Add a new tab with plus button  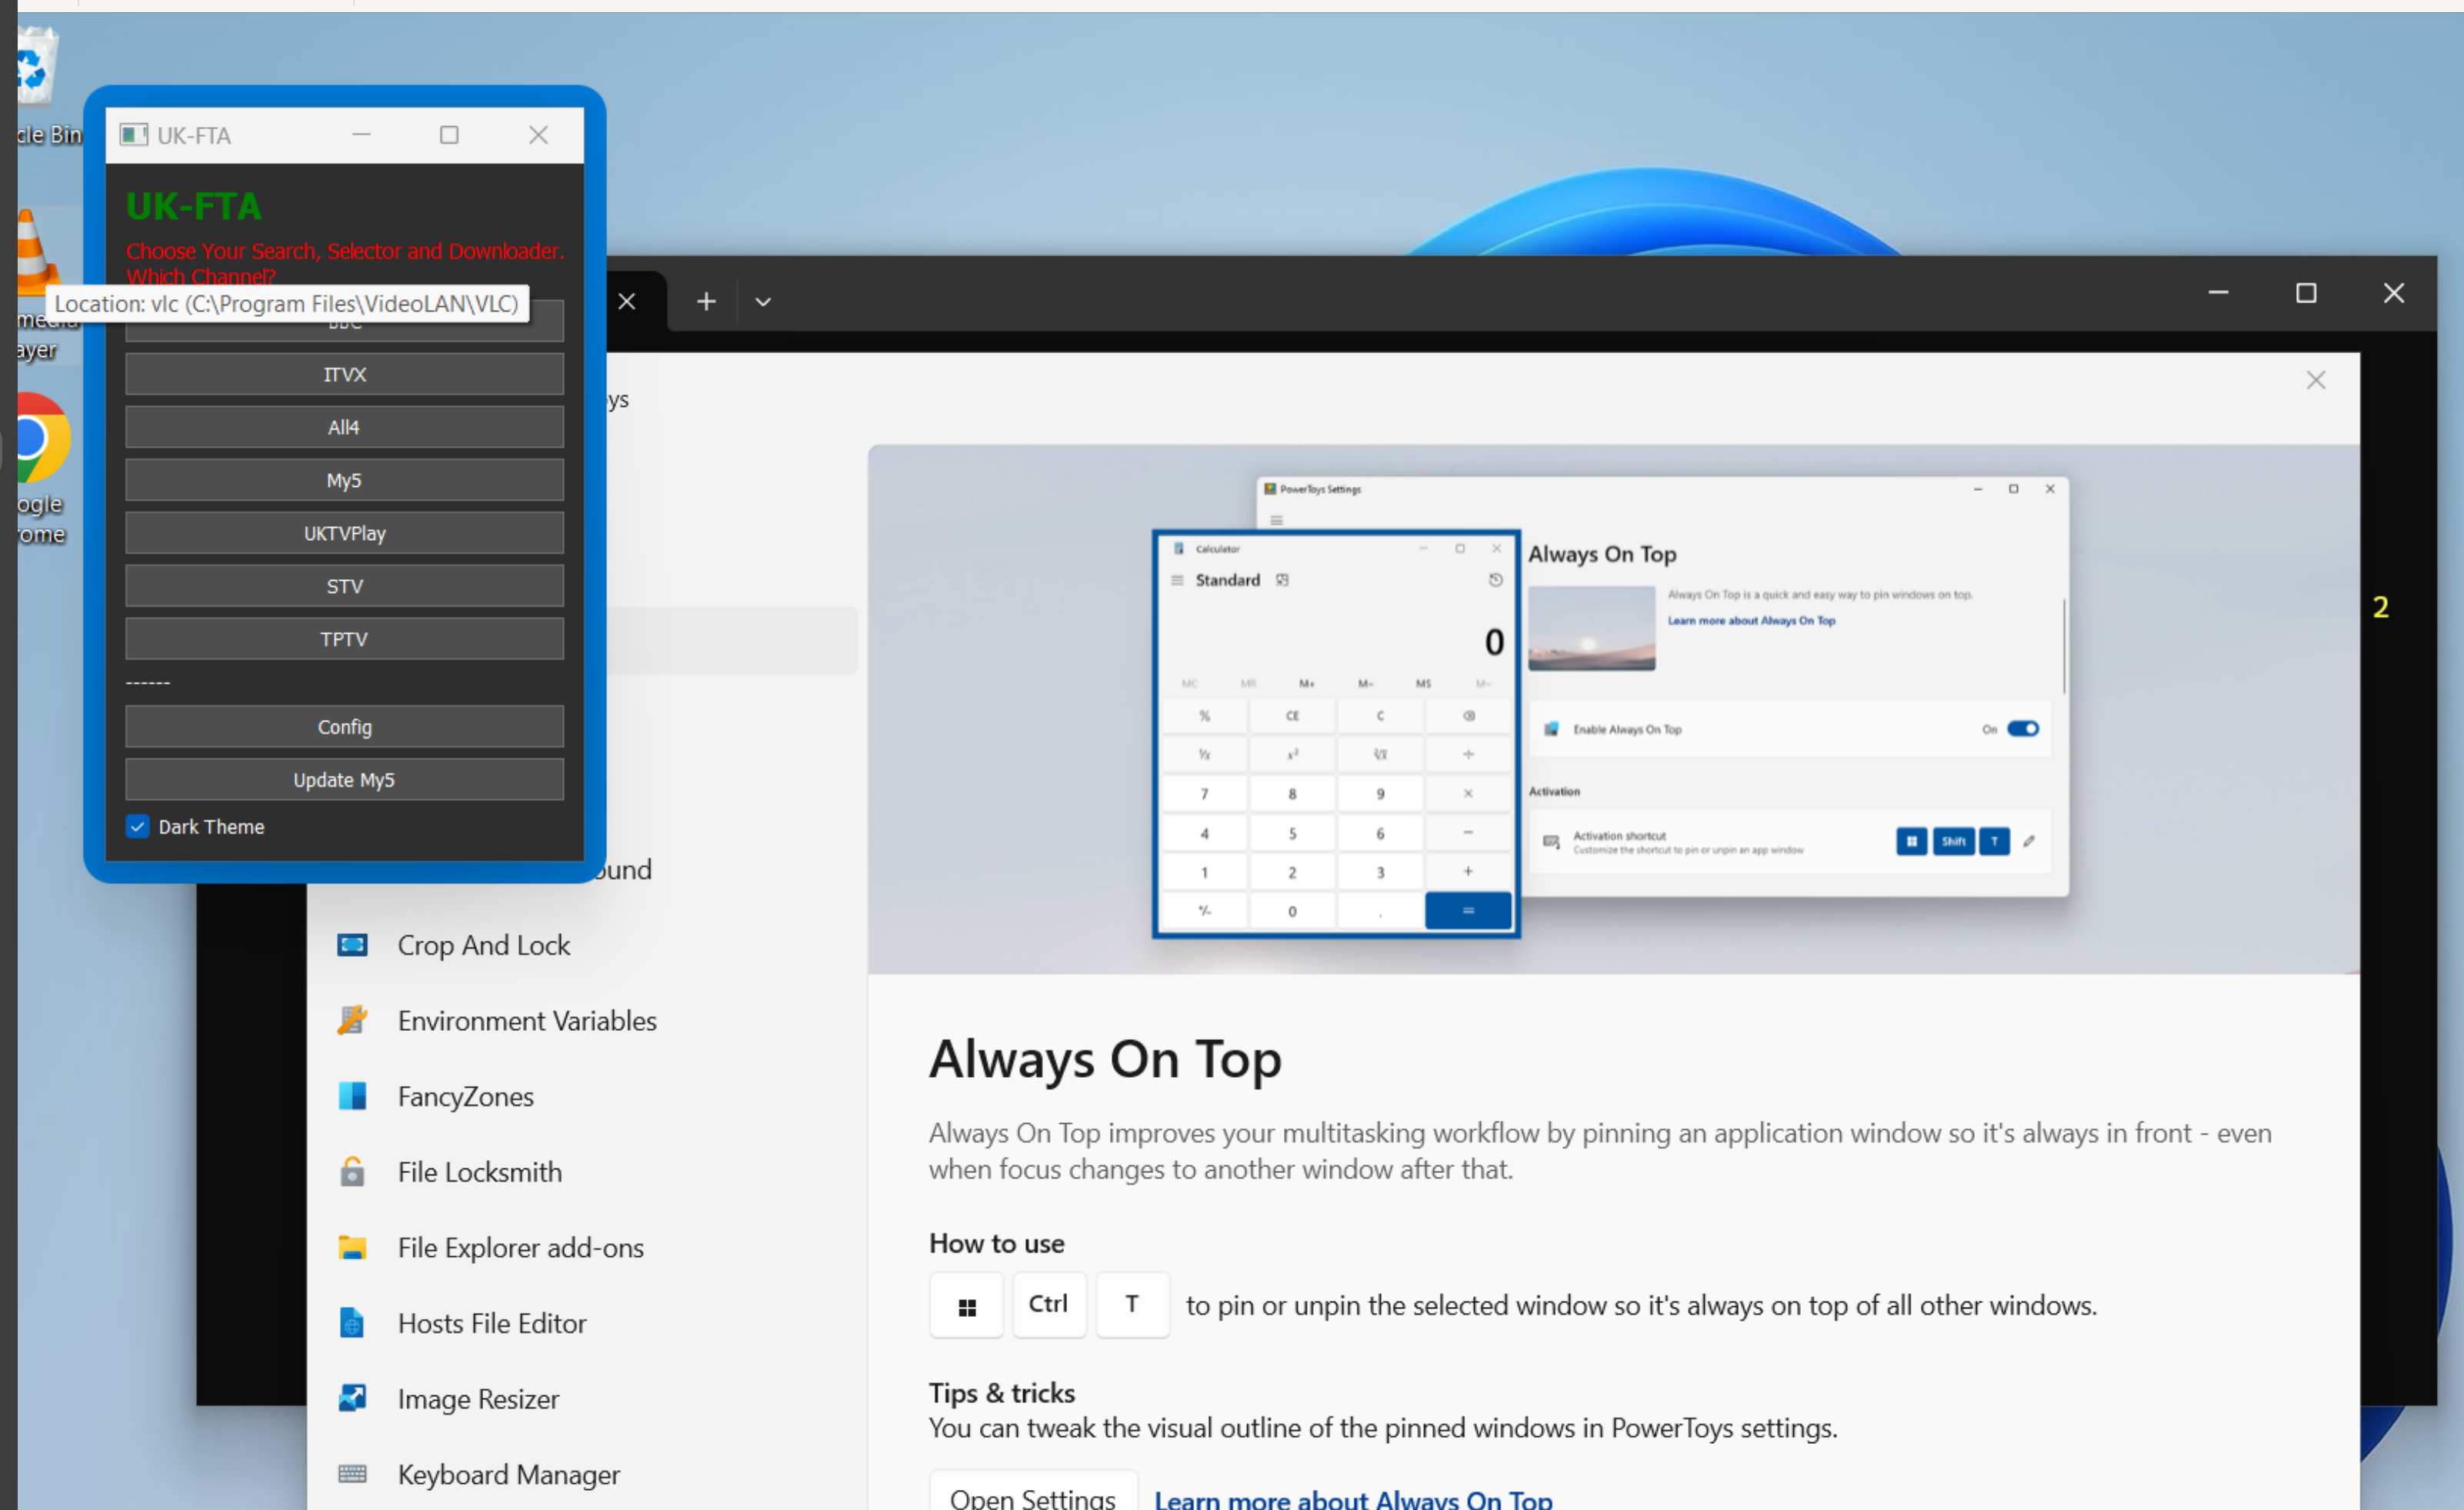706,301
